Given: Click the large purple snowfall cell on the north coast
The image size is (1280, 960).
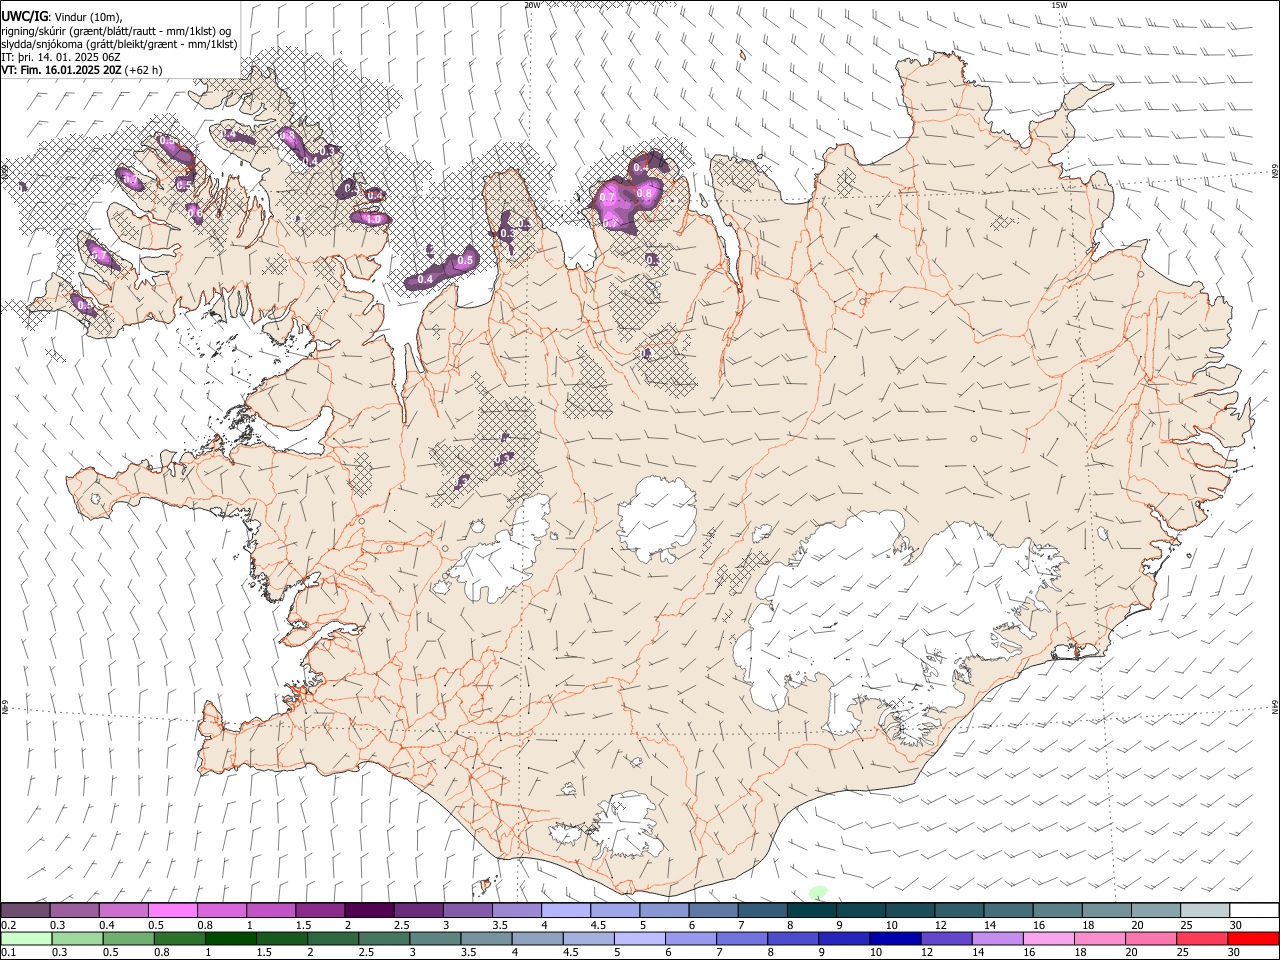Looking at the screenshot, I should click(628, 193).
